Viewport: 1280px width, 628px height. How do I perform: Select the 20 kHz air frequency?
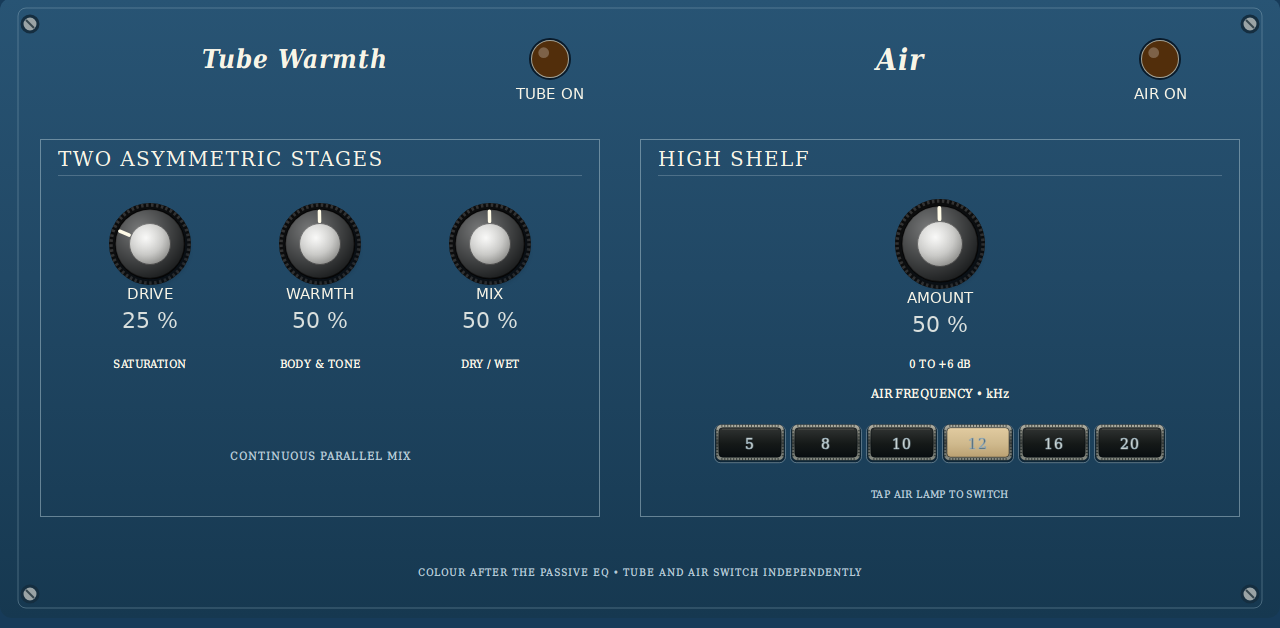(1130, 444)
